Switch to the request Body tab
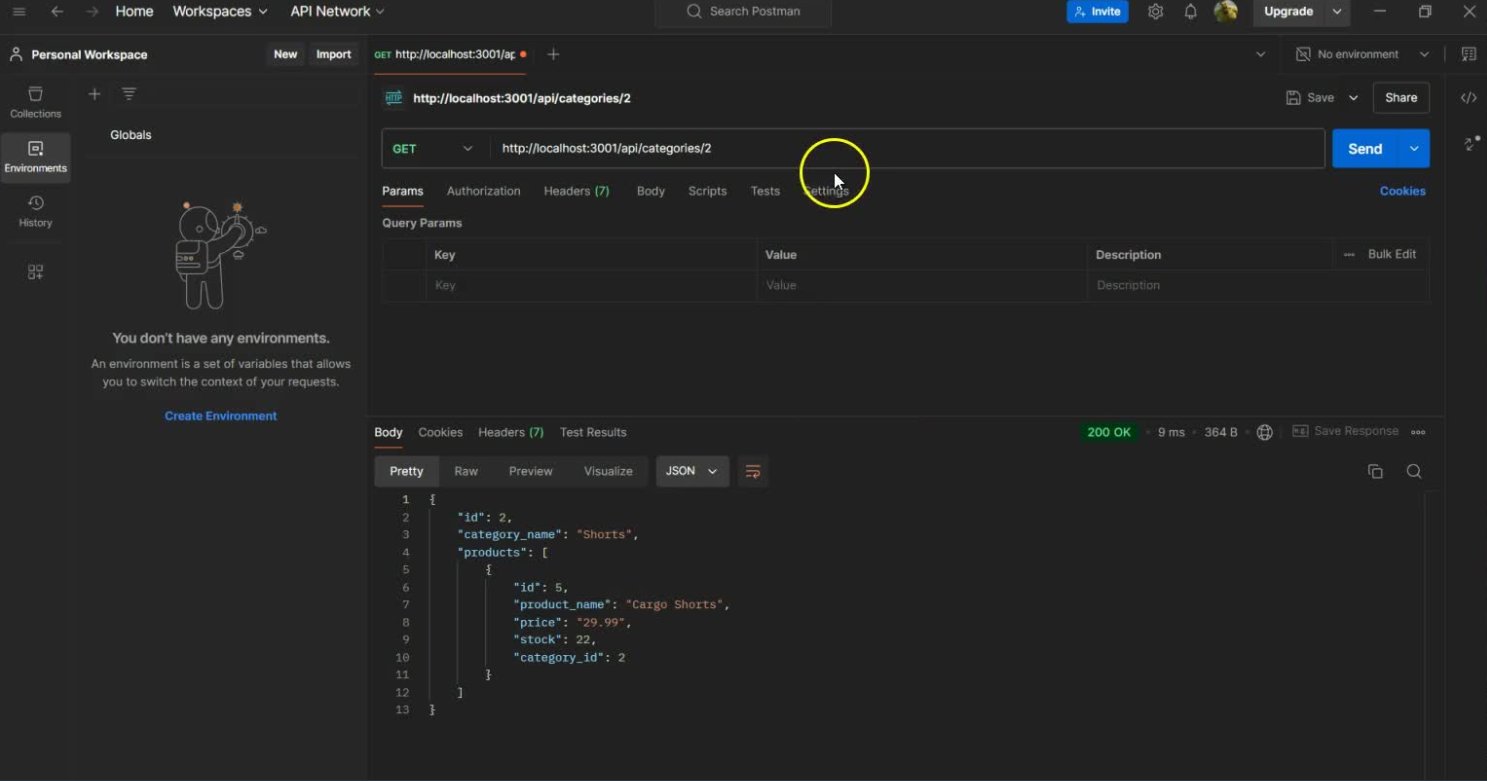The width and height of the screenshot is (1487, 781). click(651, 191)
